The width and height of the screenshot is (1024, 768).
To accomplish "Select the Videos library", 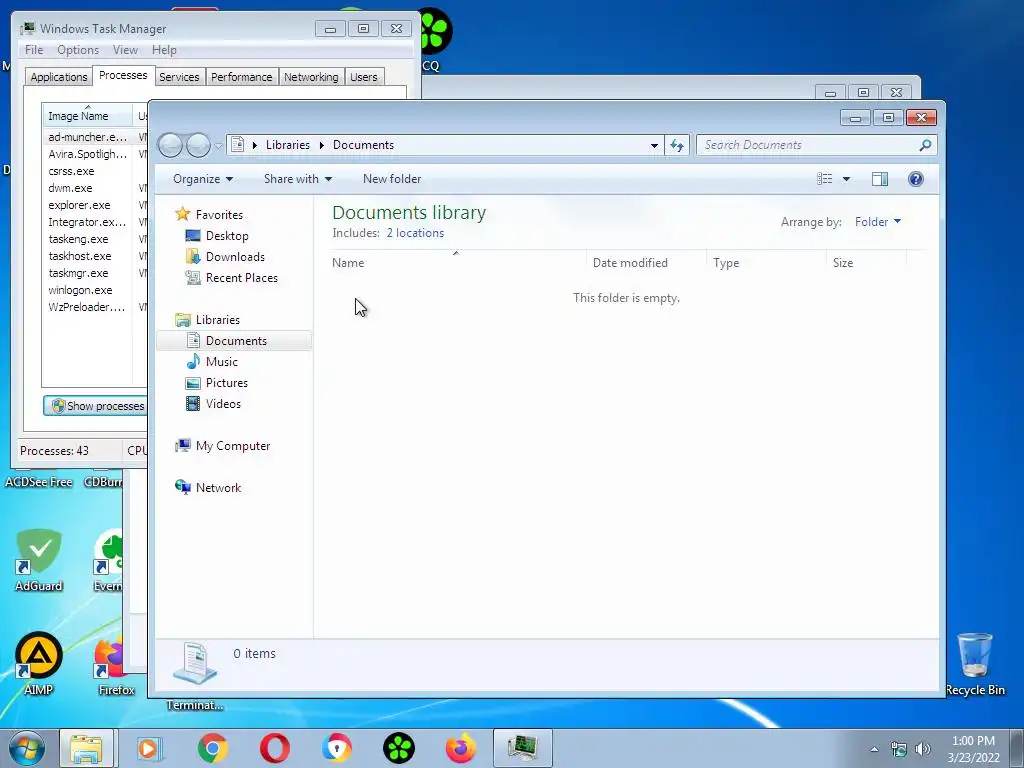I will pos(223,404).
